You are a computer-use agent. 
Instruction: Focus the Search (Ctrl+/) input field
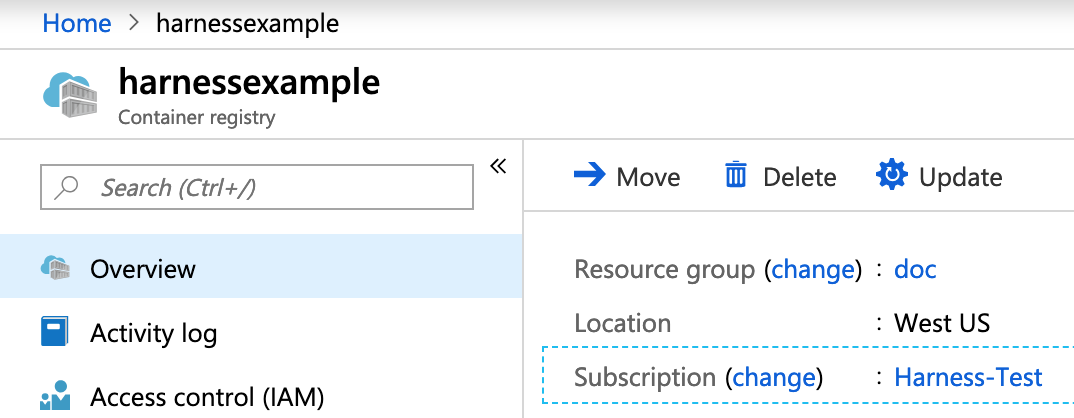point(257,186)
